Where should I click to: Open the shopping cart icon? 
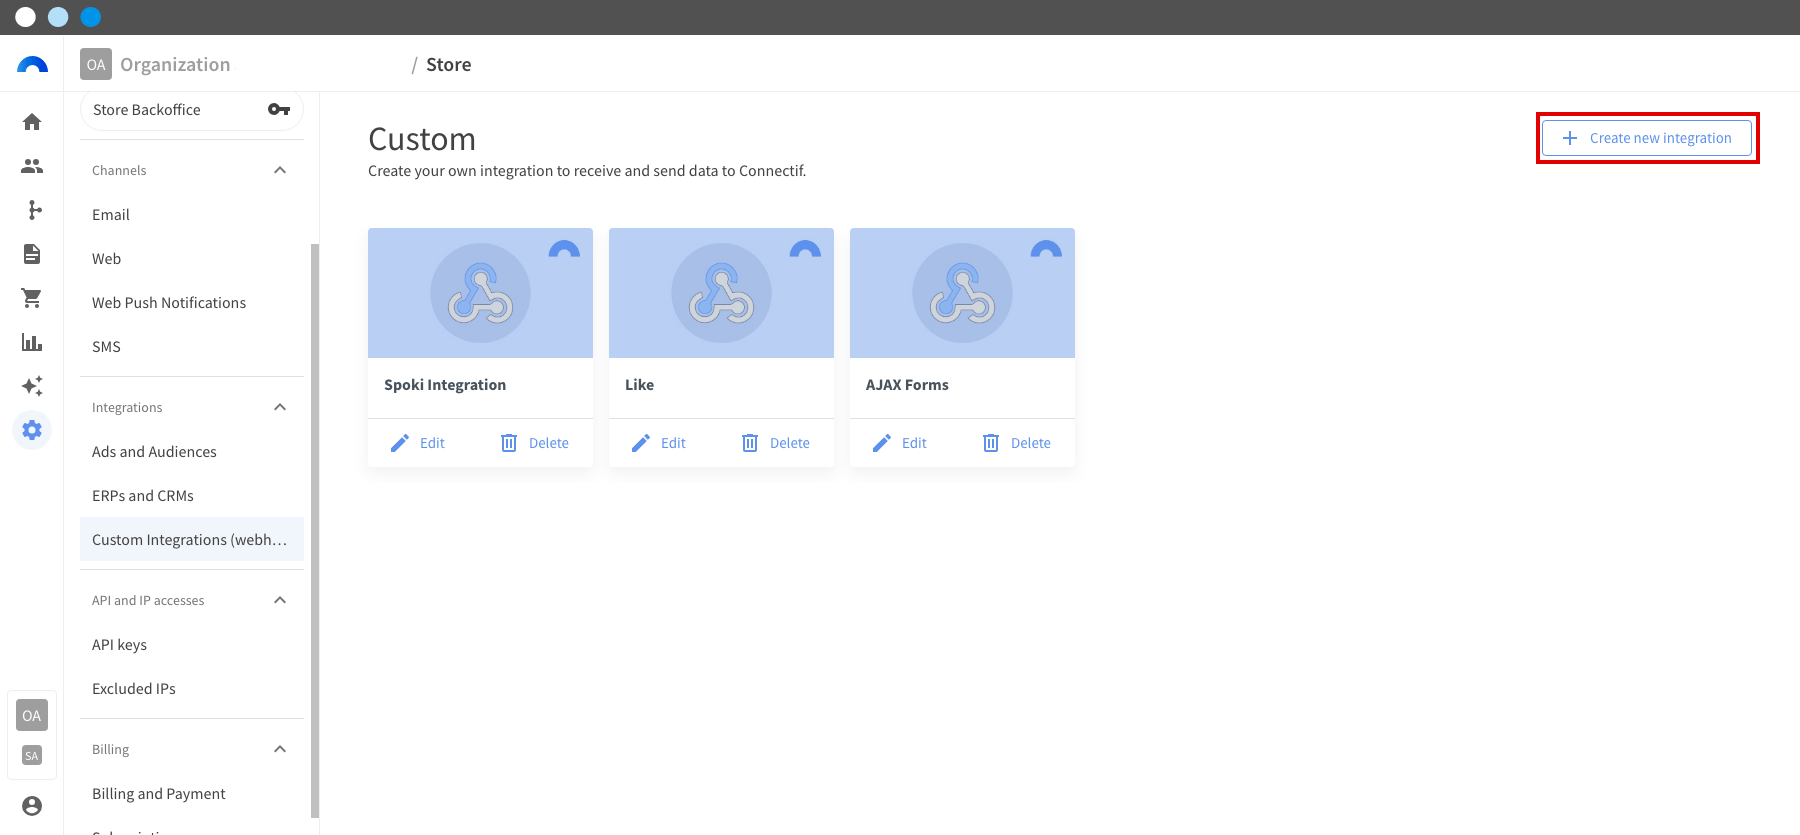[32, 298]
